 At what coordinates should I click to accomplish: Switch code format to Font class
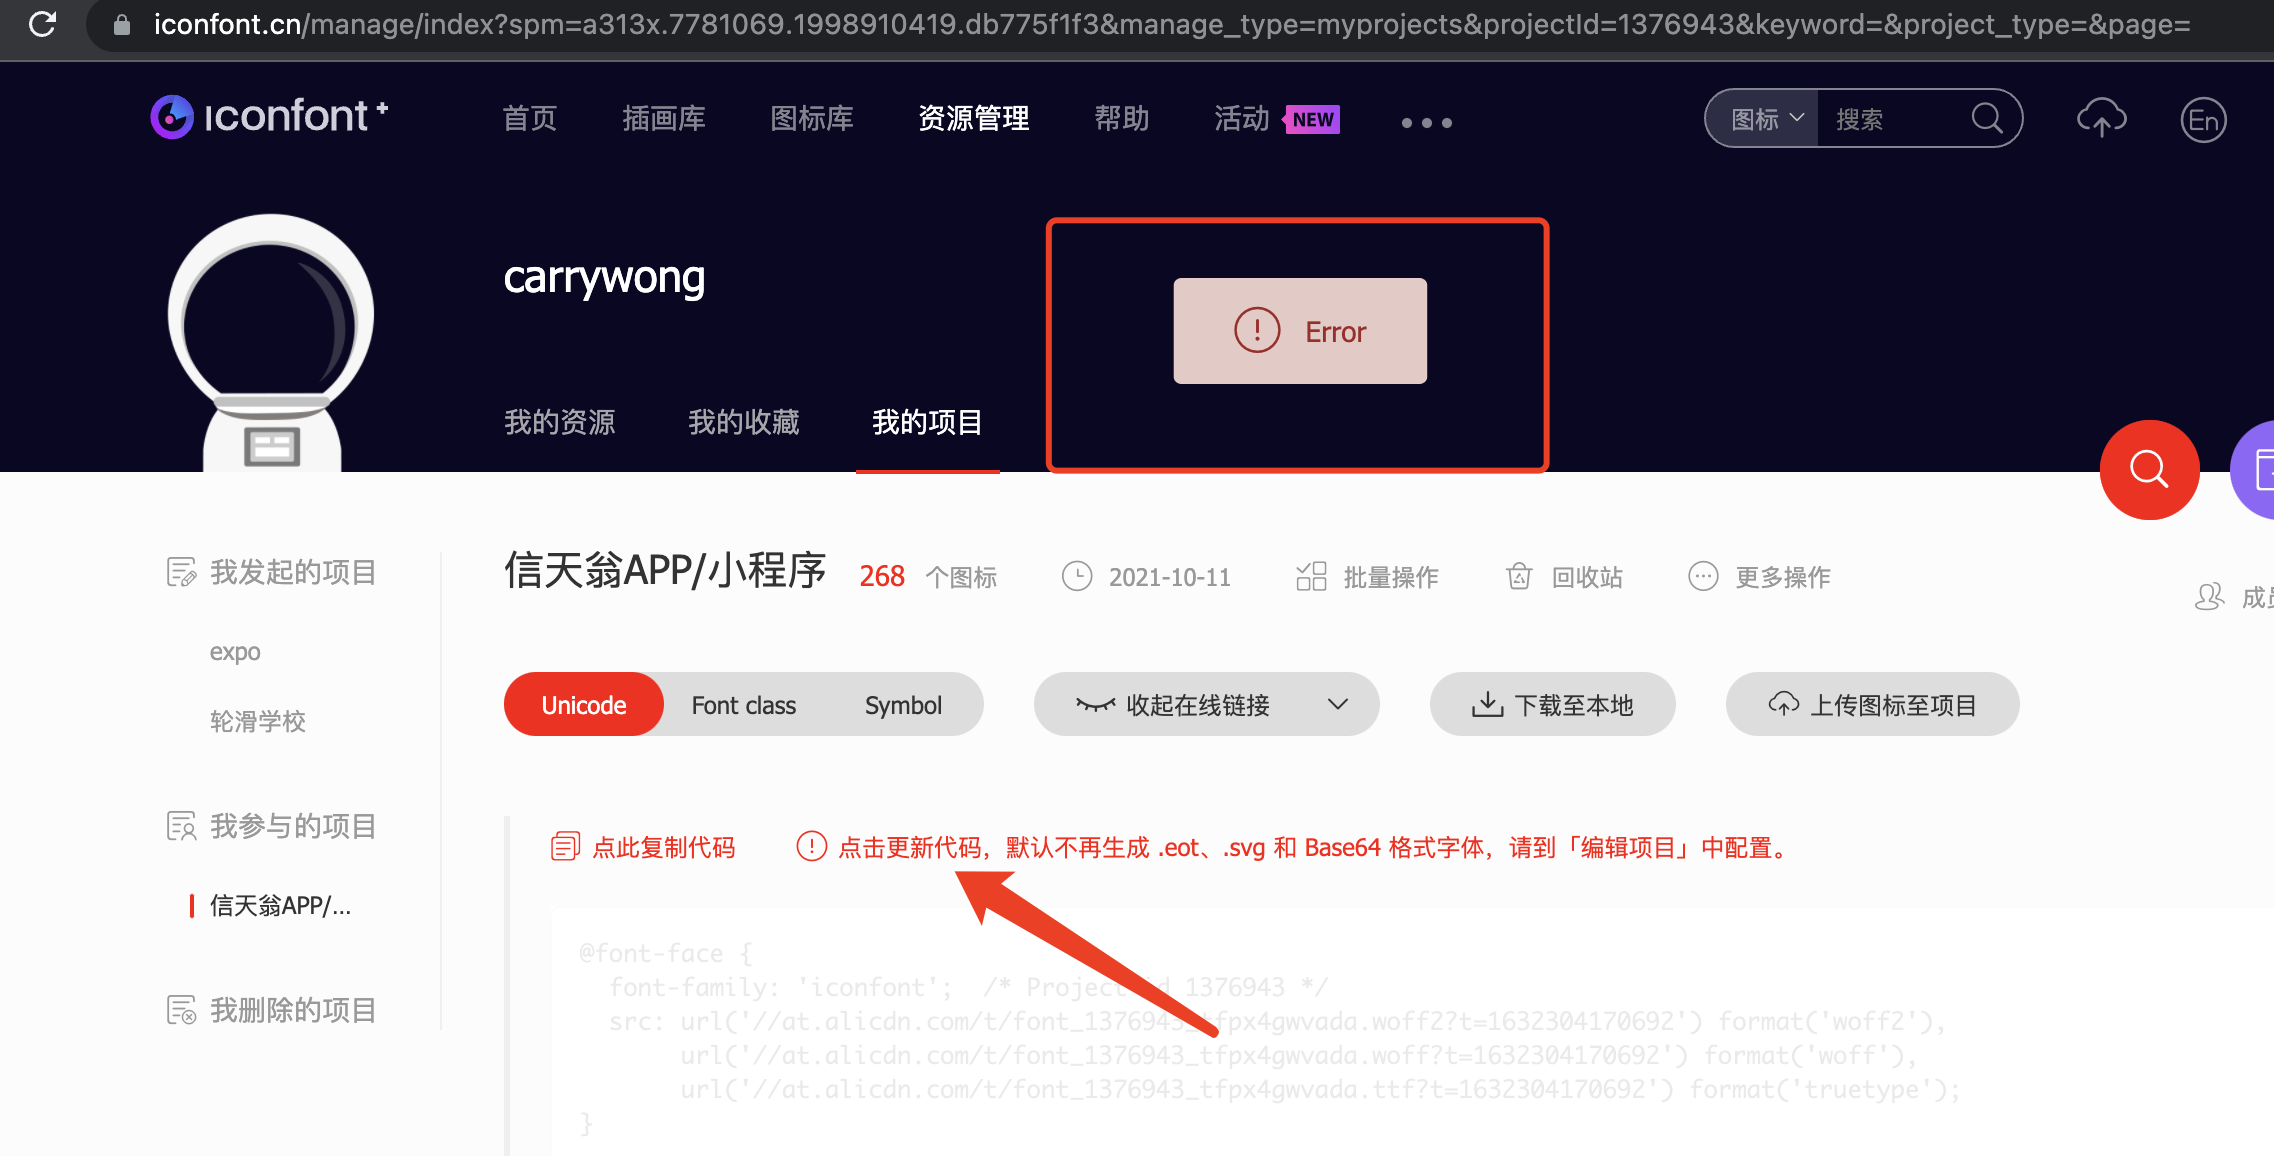pyautogui.click(x=743, y=704)
